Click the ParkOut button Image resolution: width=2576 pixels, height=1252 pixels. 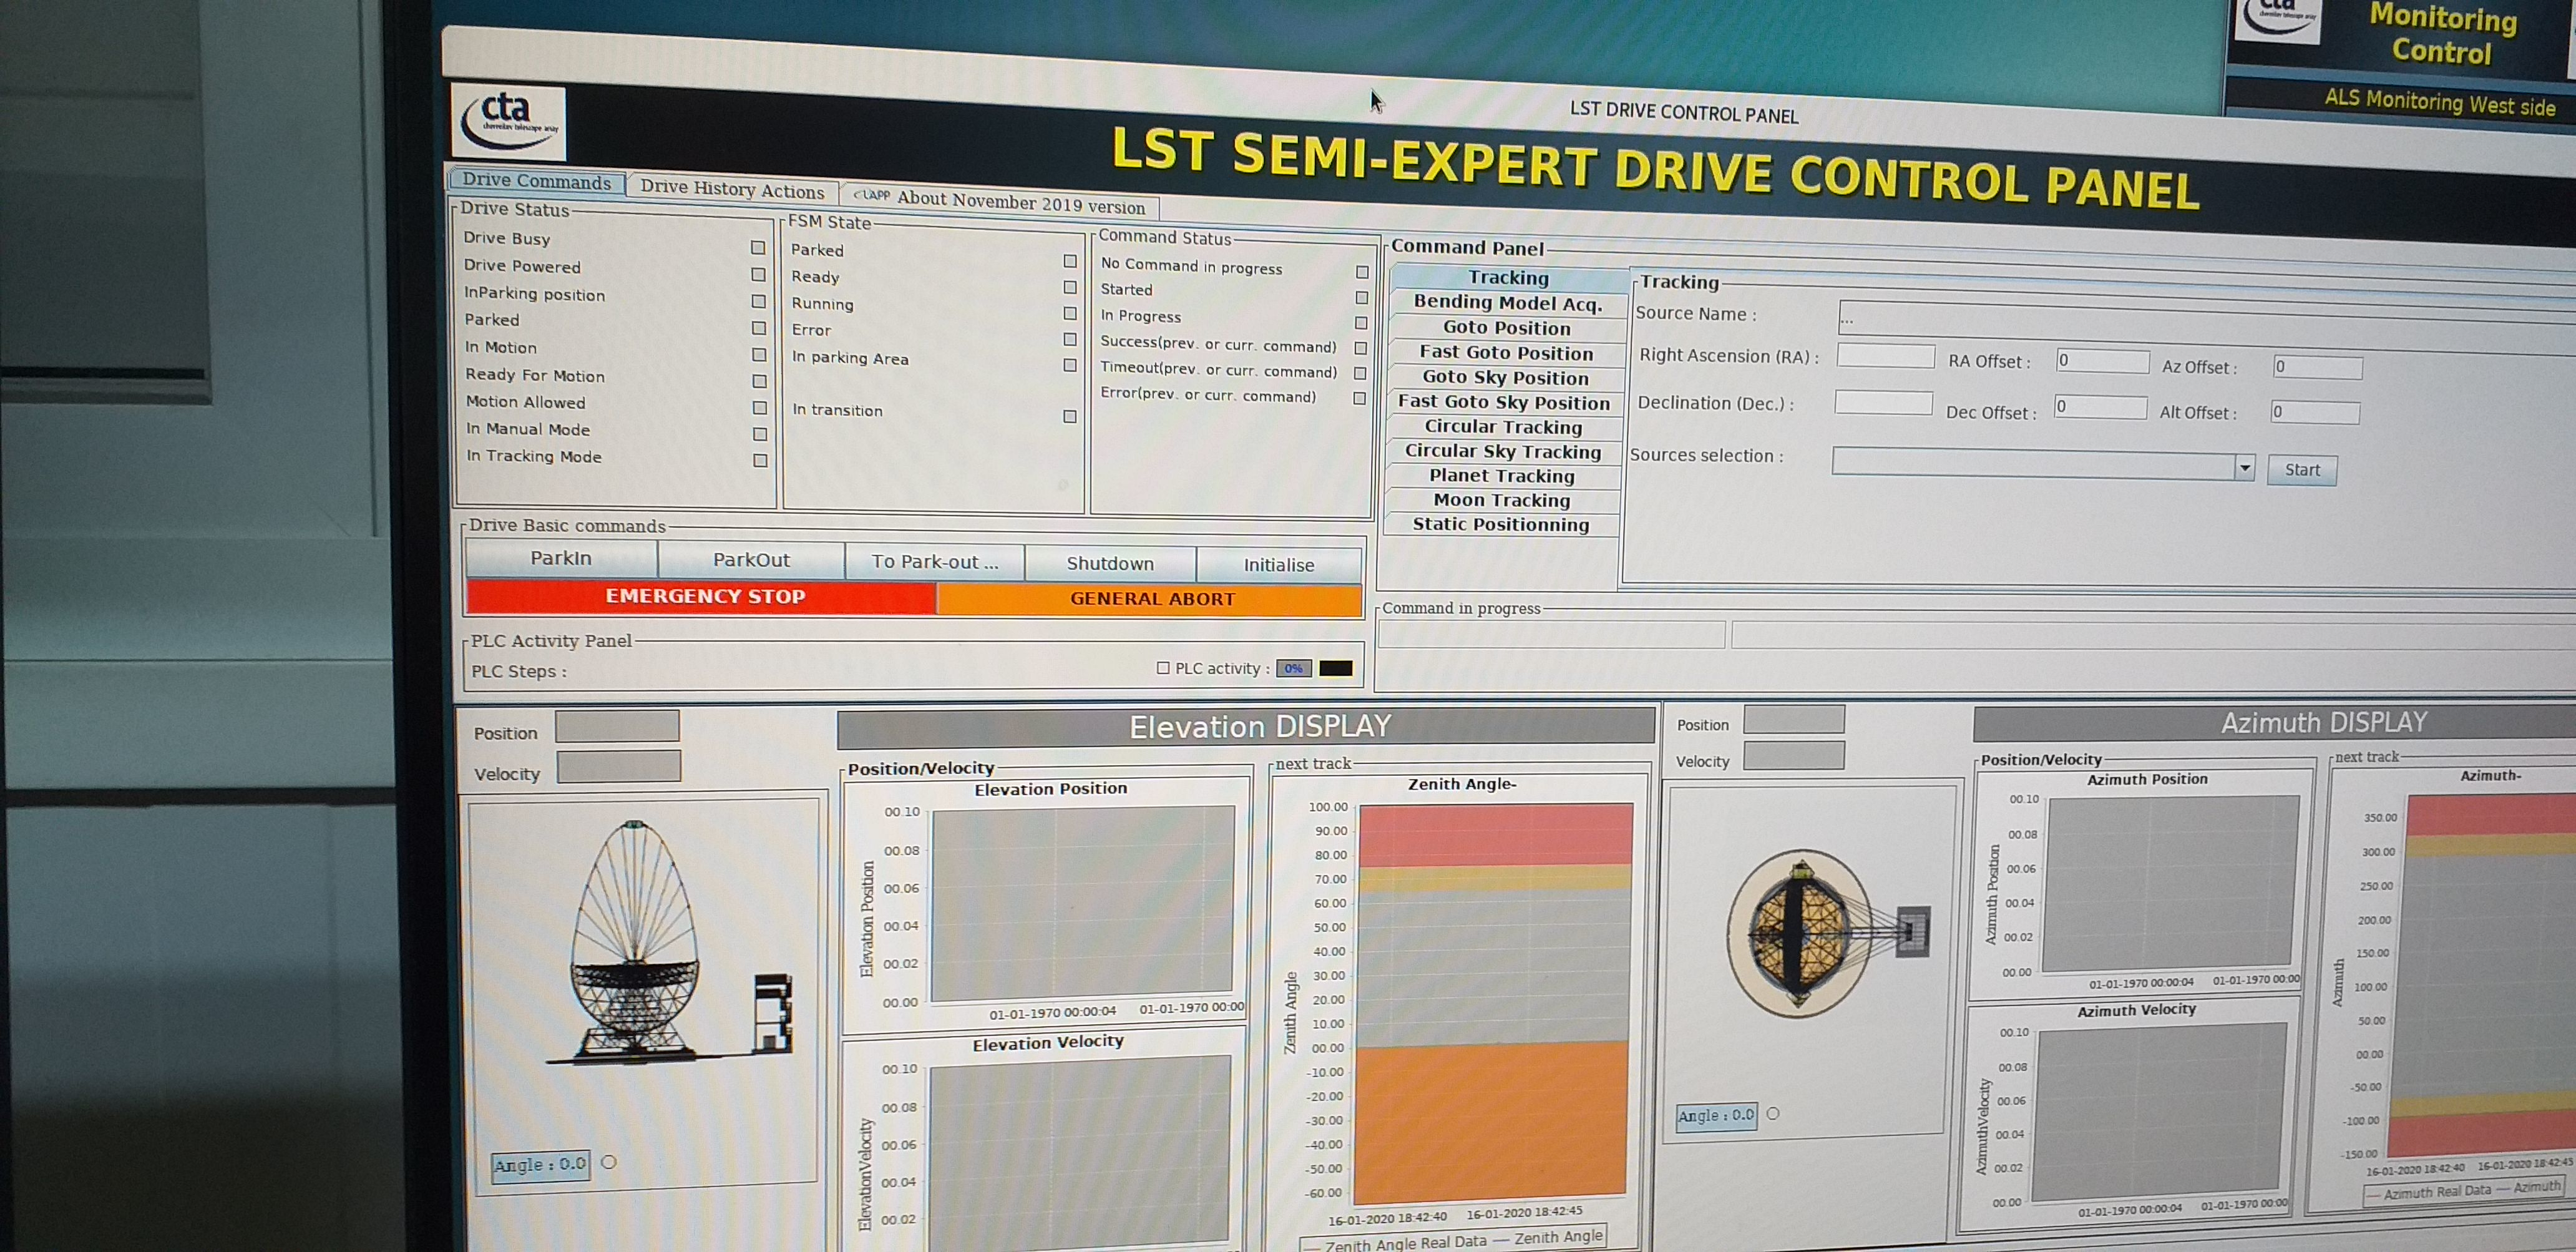coord(751,560)
